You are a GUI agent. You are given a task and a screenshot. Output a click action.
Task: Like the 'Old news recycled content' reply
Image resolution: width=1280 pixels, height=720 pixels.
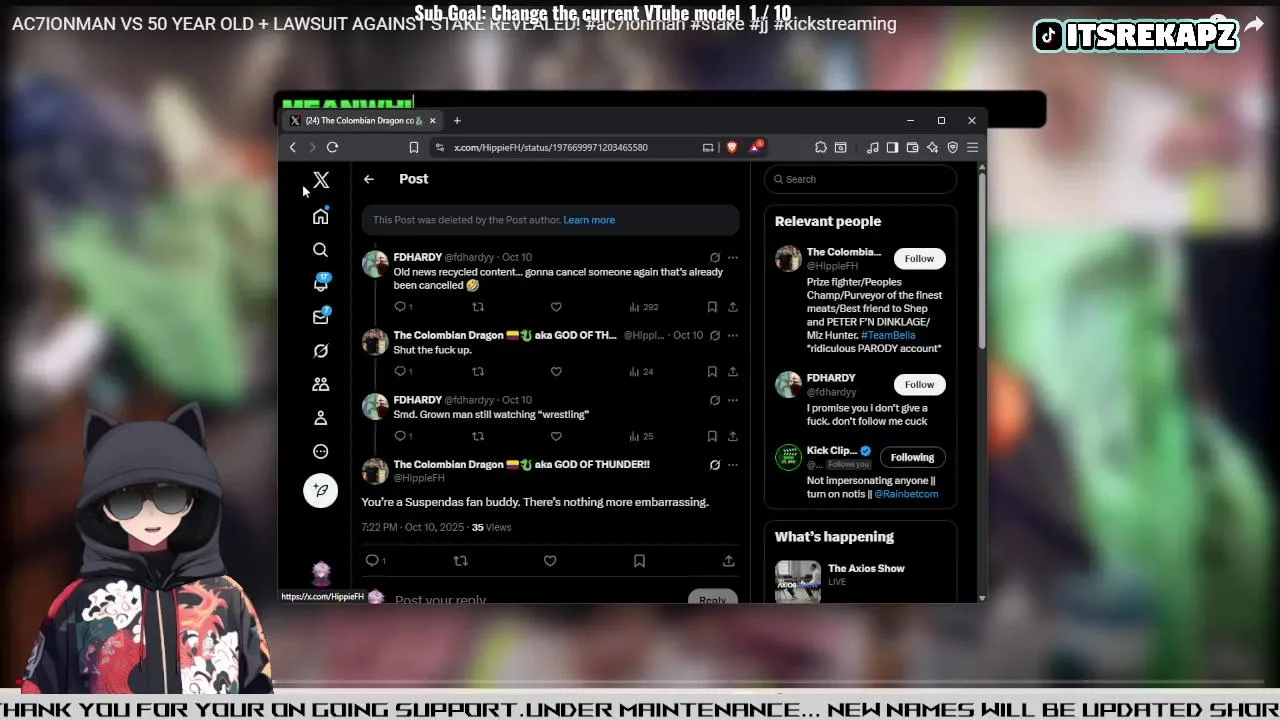coord(556,307)
